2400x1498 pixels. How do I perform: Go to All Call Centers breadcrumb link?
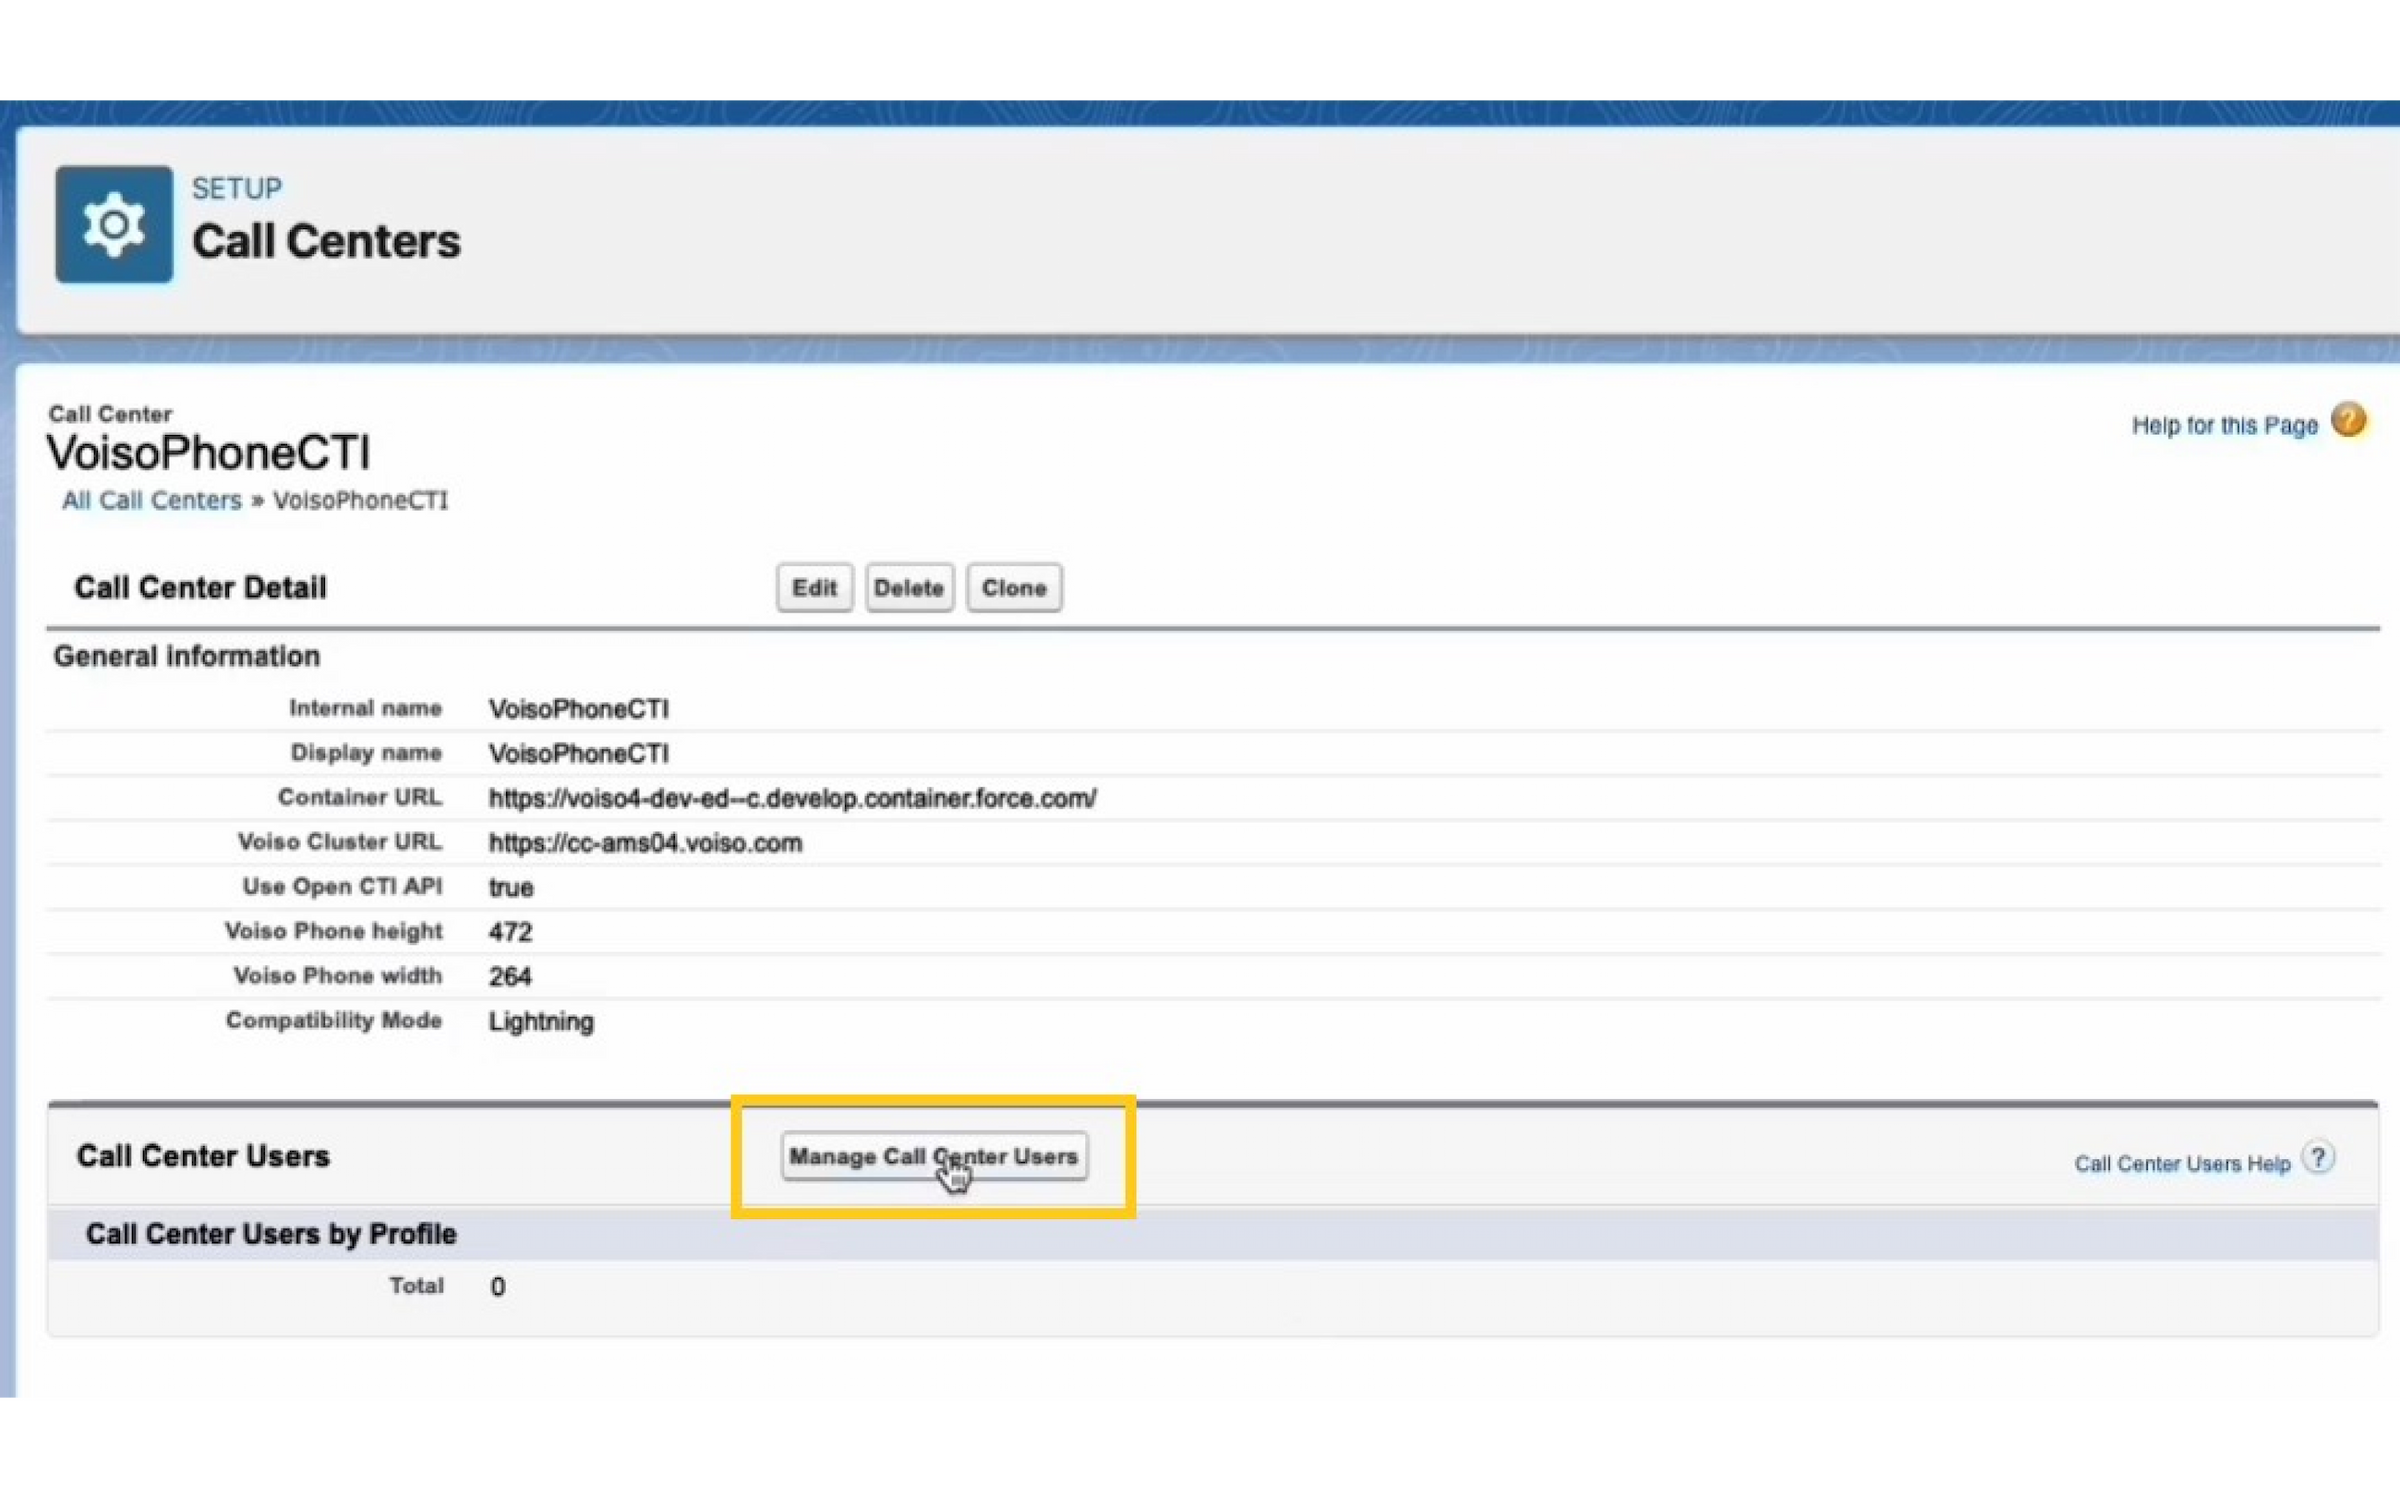(152, 500)
